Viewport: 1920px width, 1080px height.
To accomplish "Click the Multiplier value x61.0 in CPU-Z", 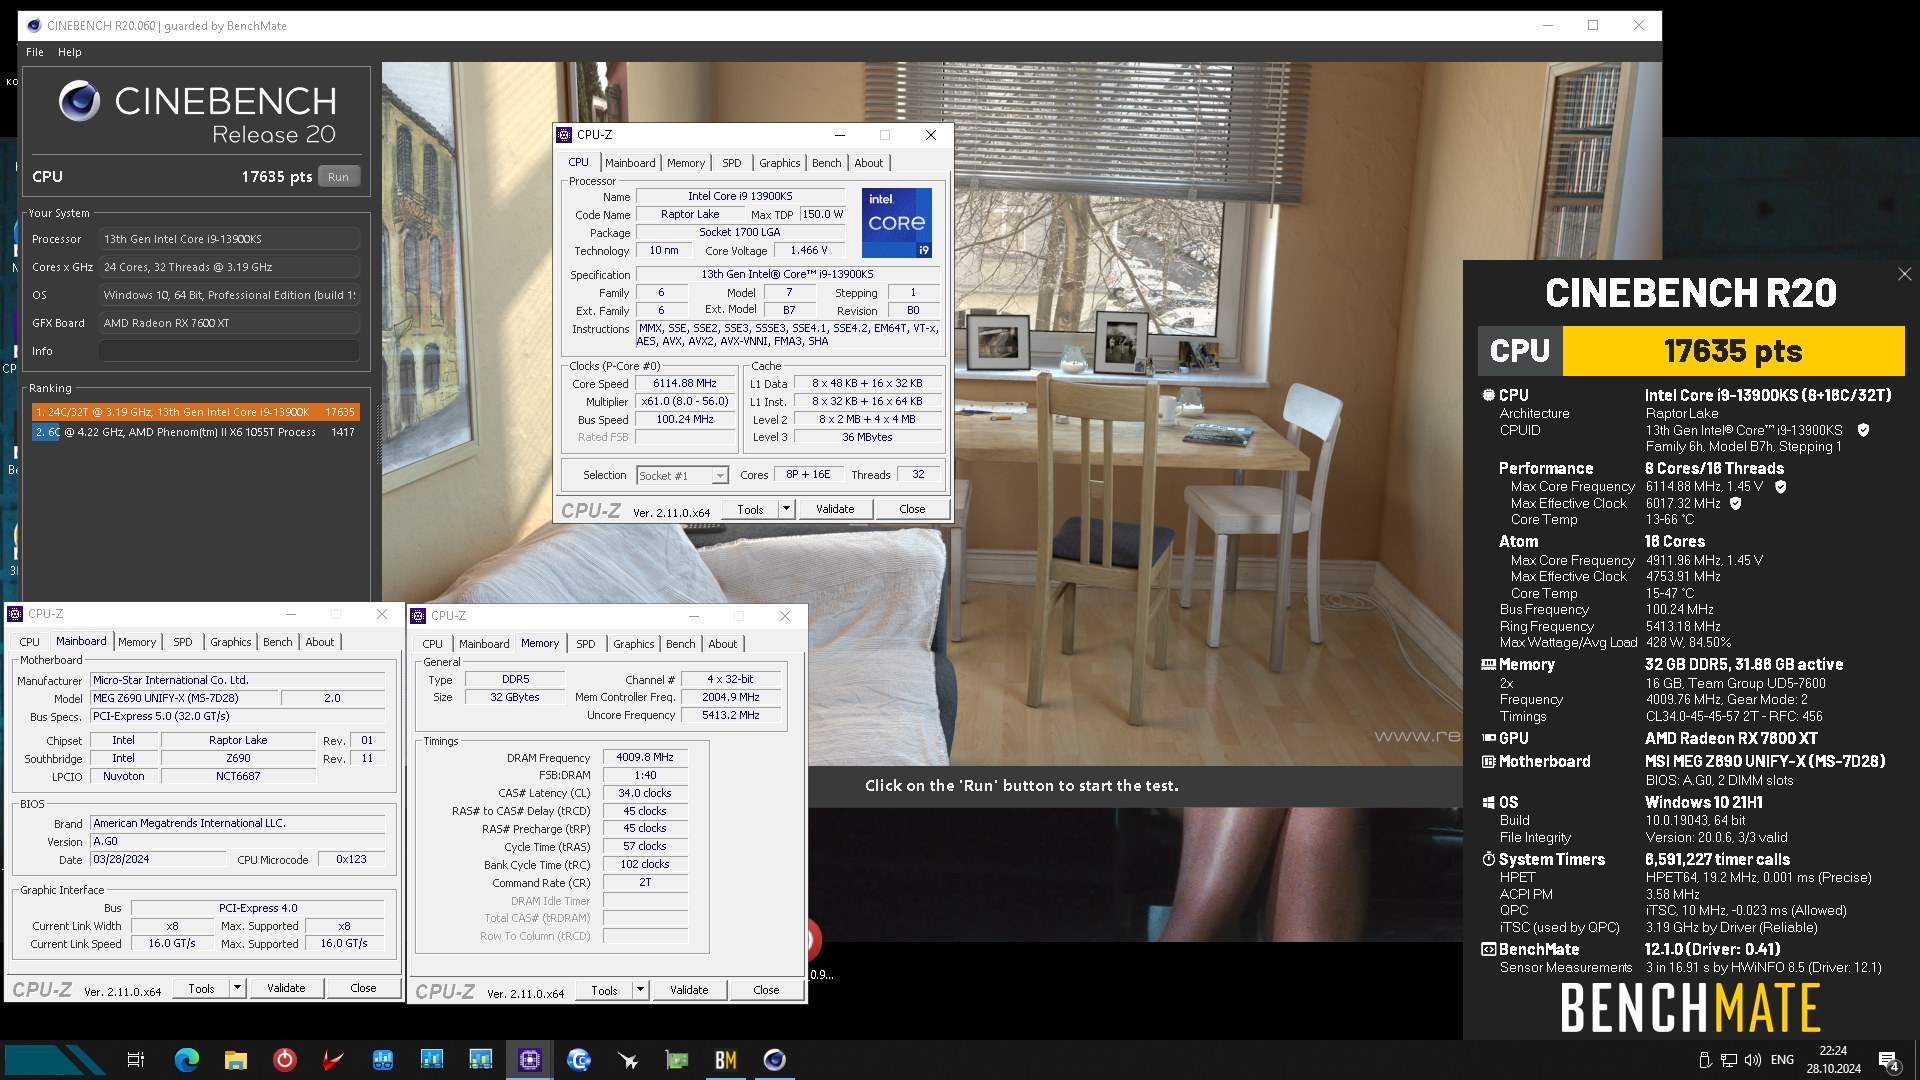I will (685, 401).
